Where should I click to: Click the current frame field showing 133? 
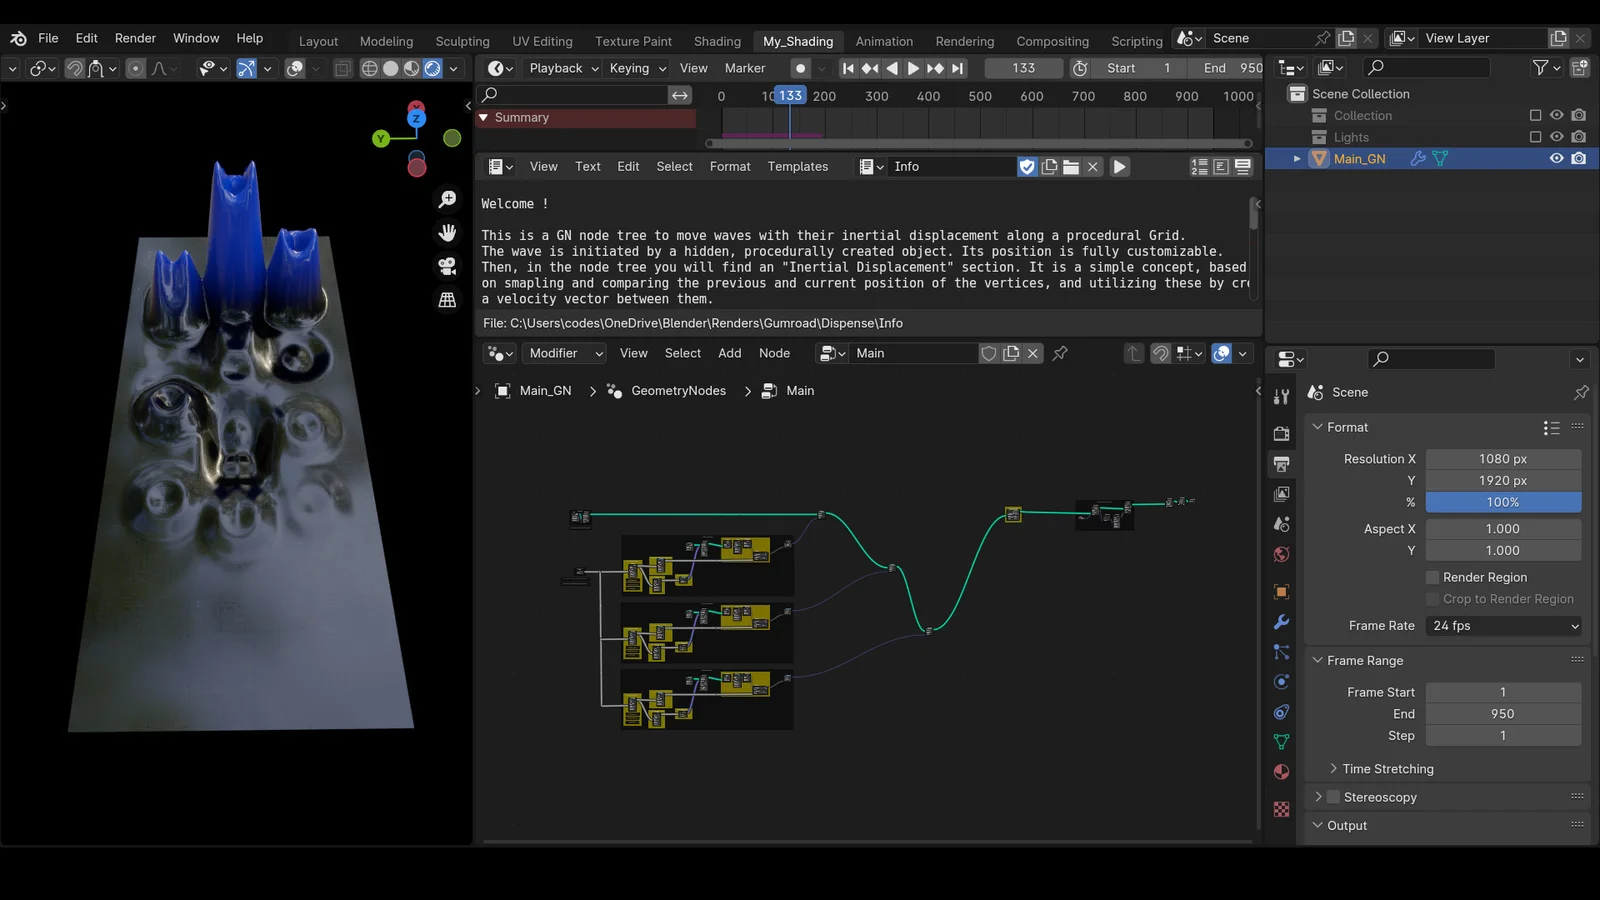pyautogui.click(x=1023, y=68)
